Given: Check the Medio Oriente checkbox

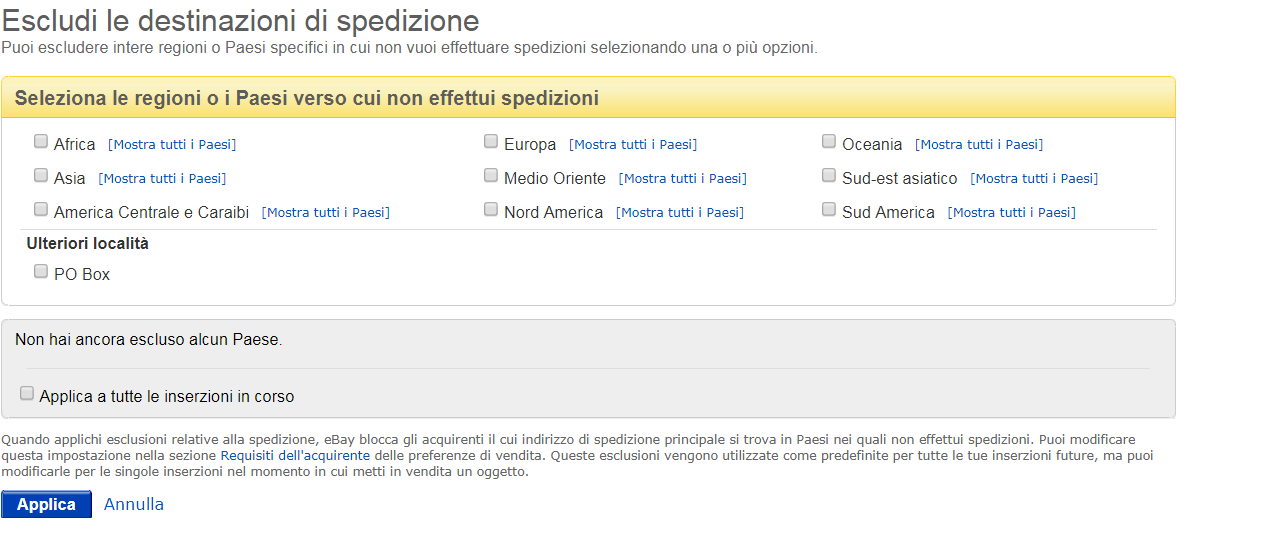Looking at the screenshot, I should [x=491, y=176].
